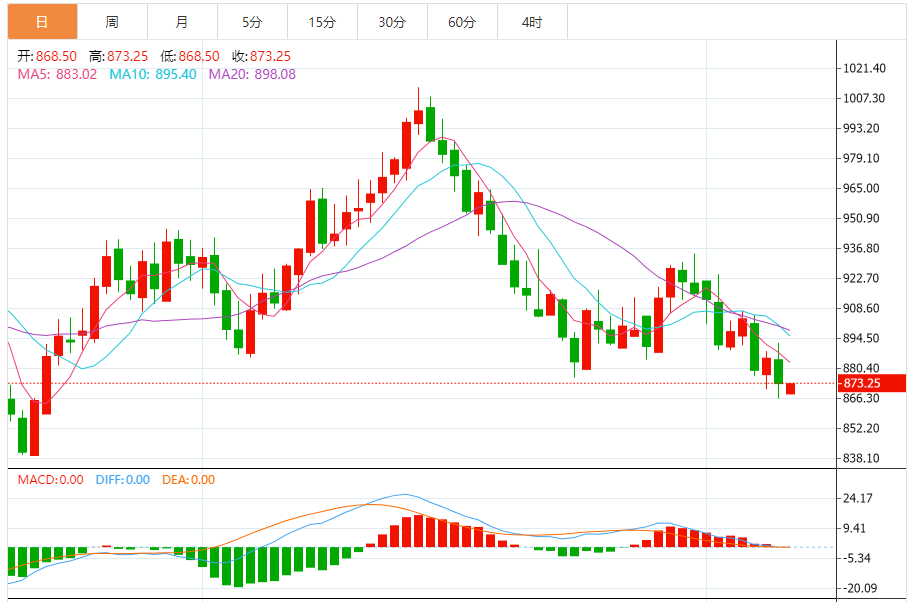Screen dimensions: 915x602
Task: Click the tallest red MACD histogram bar
Action: [x=418, y=531]
